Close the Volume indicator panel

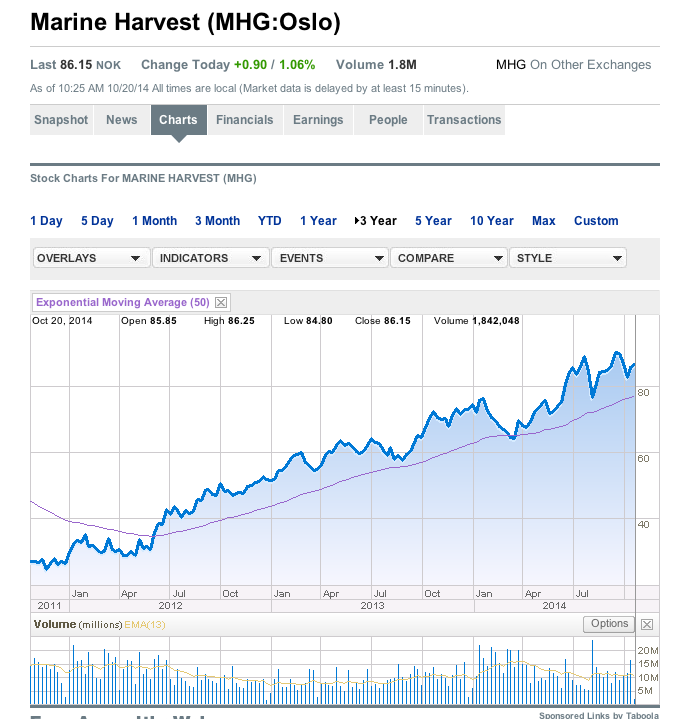pos(647,625)
